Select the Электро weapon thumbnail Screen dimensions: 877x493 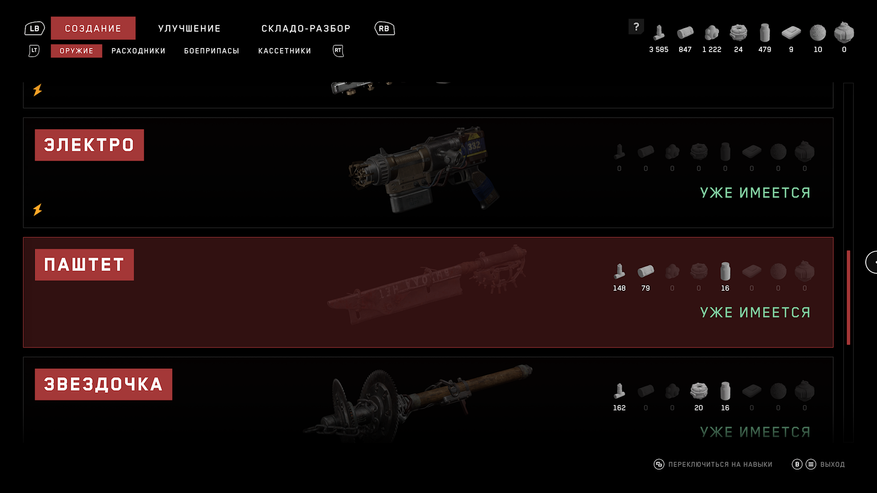pos(425,169)
